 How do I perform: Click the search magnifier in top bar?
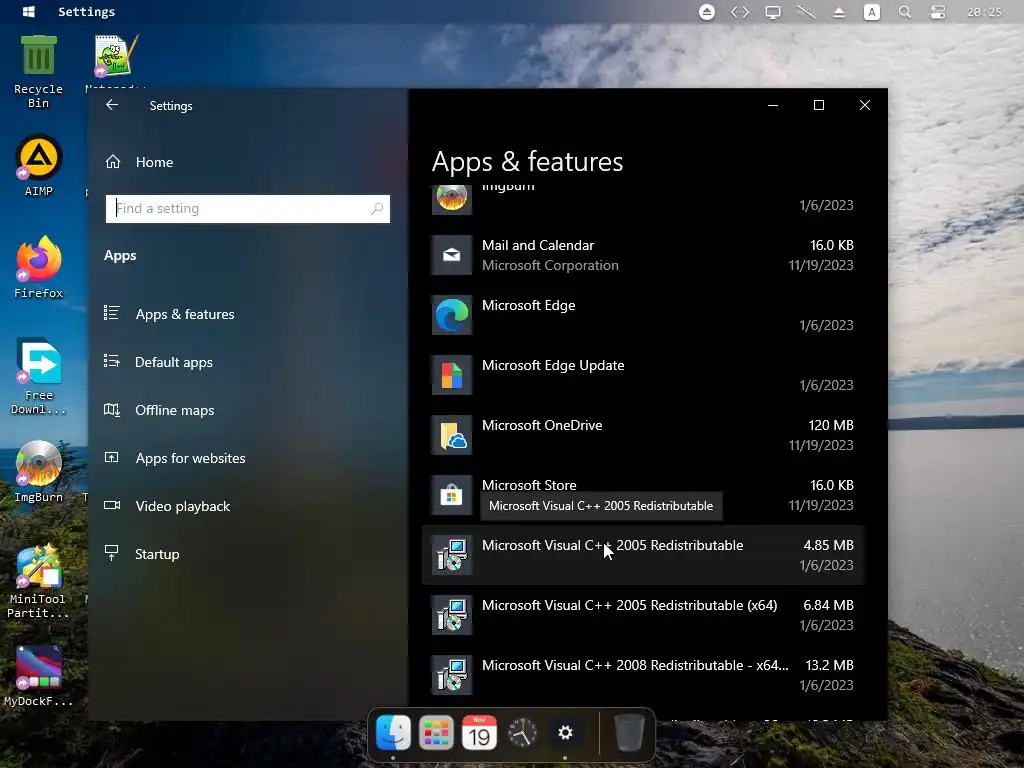pos(904,12)
